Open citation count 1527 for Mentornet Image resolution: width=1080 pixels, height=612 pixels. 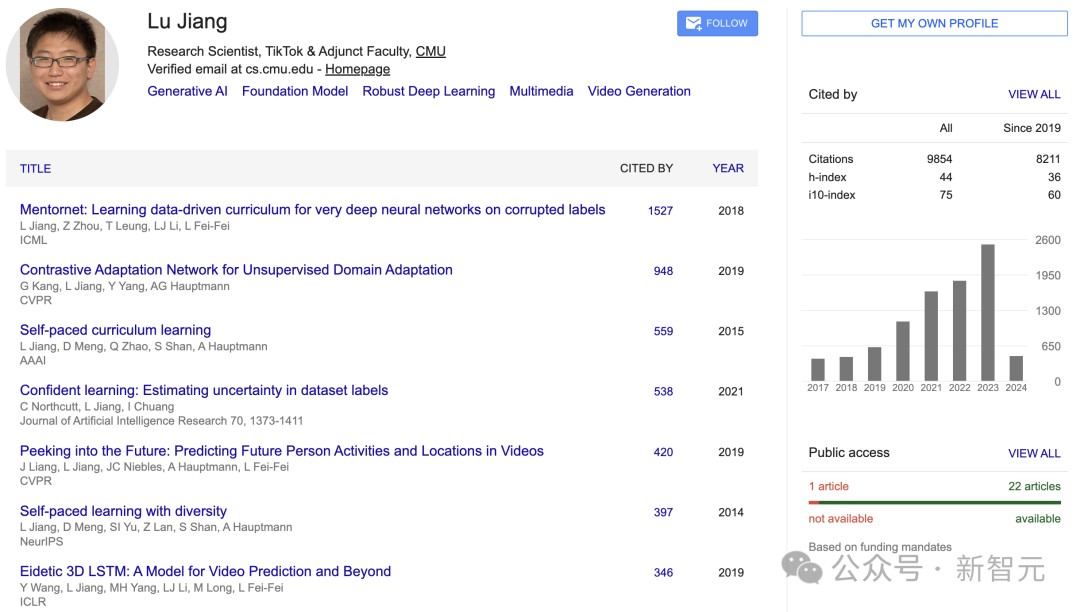(x=660, y=211)
